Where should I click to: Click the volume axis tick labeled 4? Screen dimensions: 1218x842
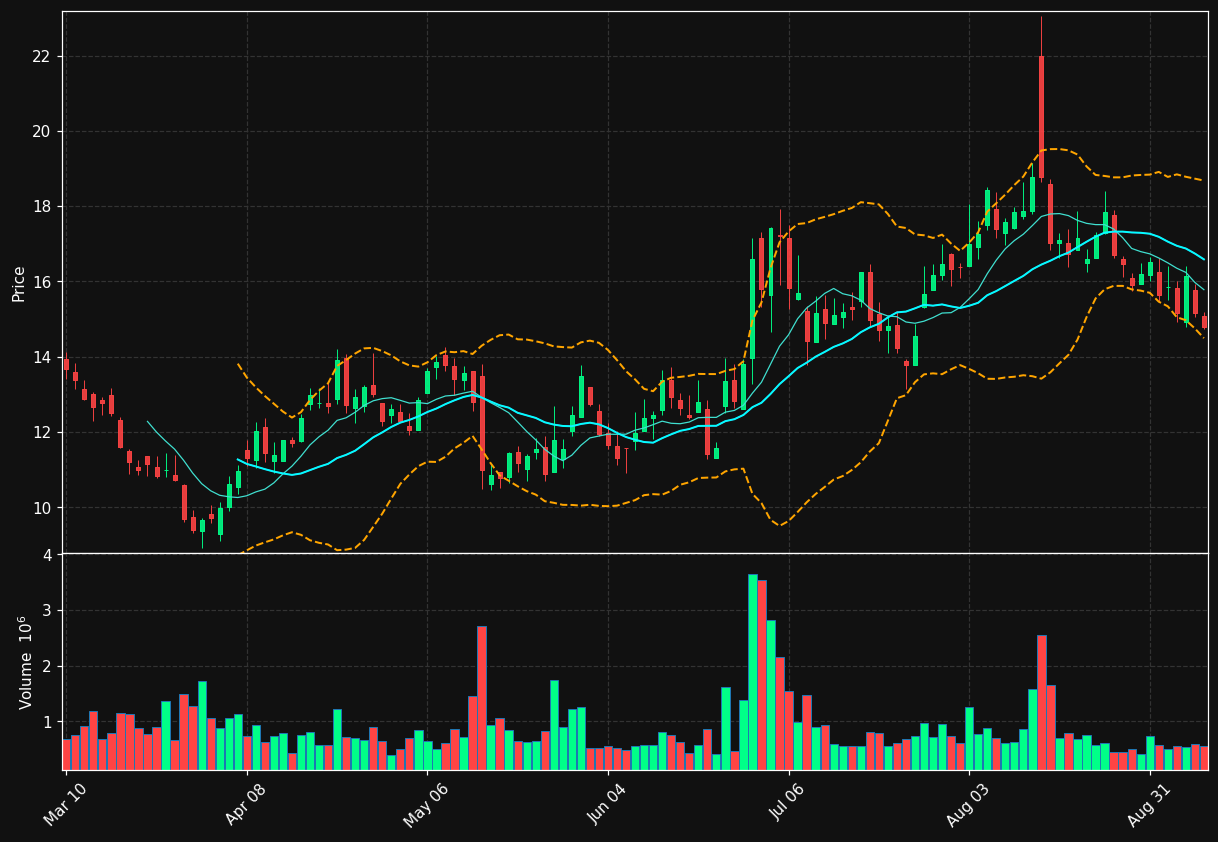point(46,555)
